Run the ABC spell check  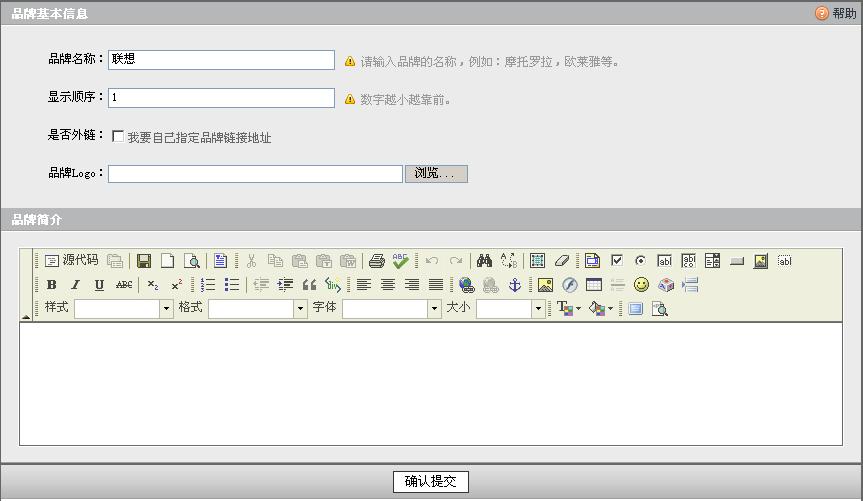coord(401,260)
